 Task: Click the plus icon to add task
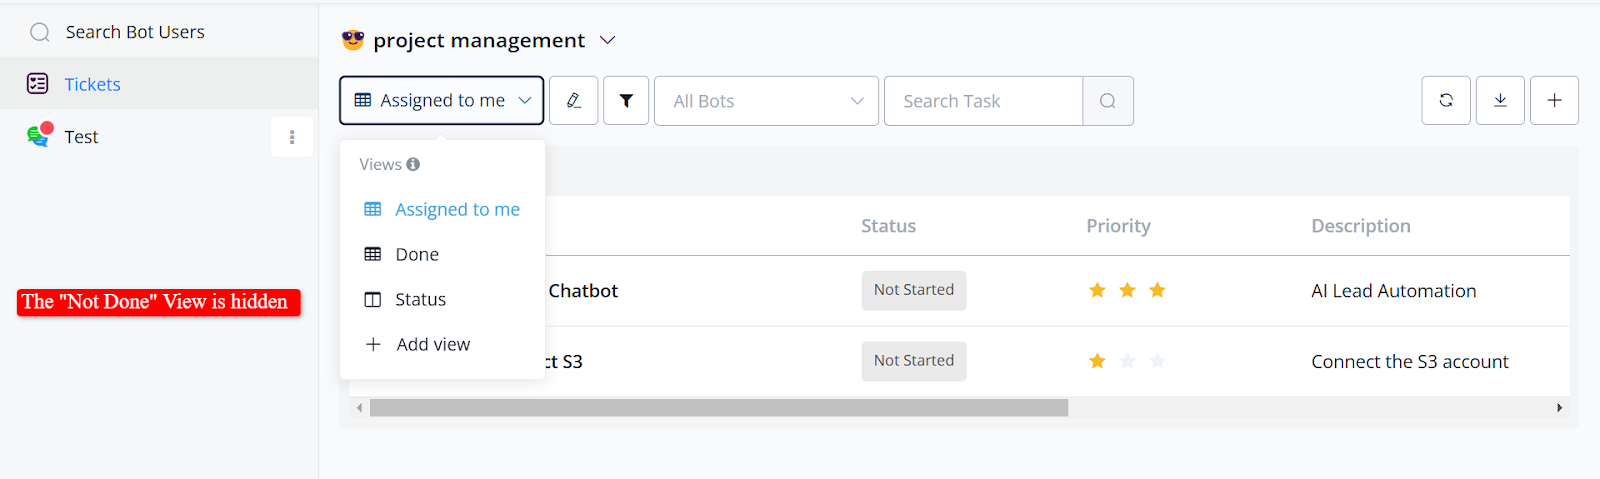click(x=1554, y=100)
